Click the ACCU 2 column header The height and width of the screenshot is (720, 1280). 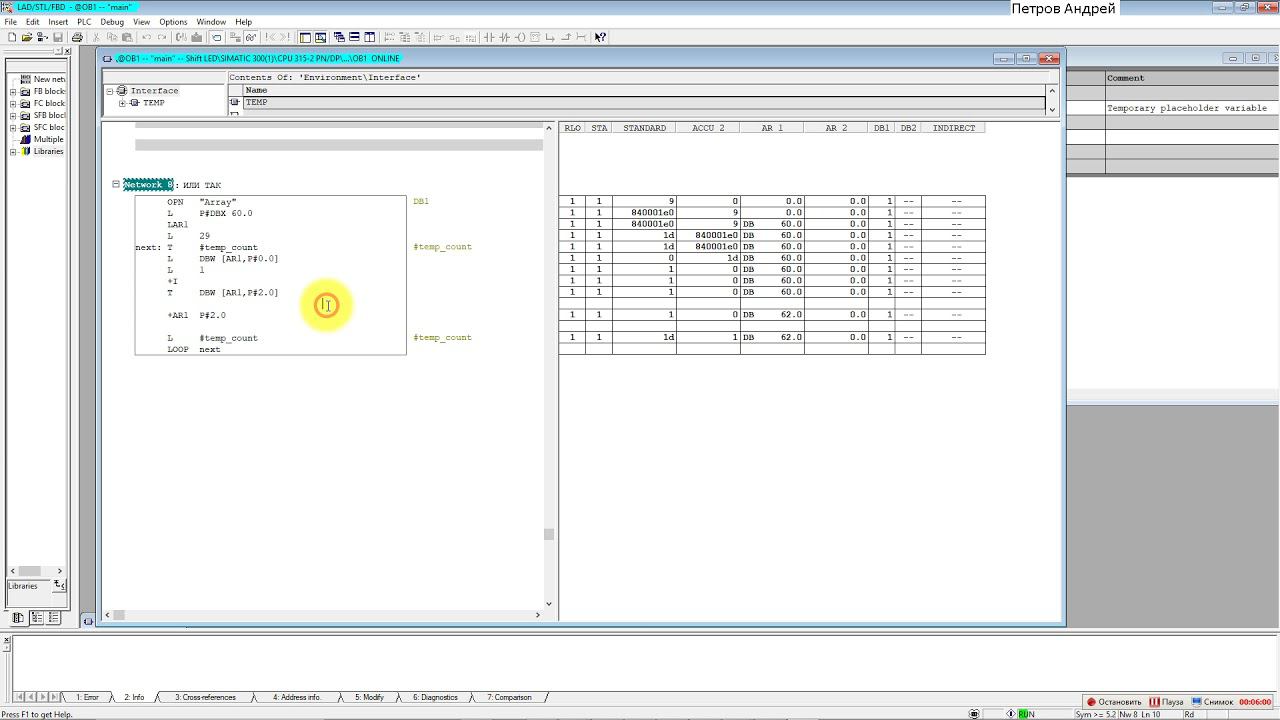[708, 128]
